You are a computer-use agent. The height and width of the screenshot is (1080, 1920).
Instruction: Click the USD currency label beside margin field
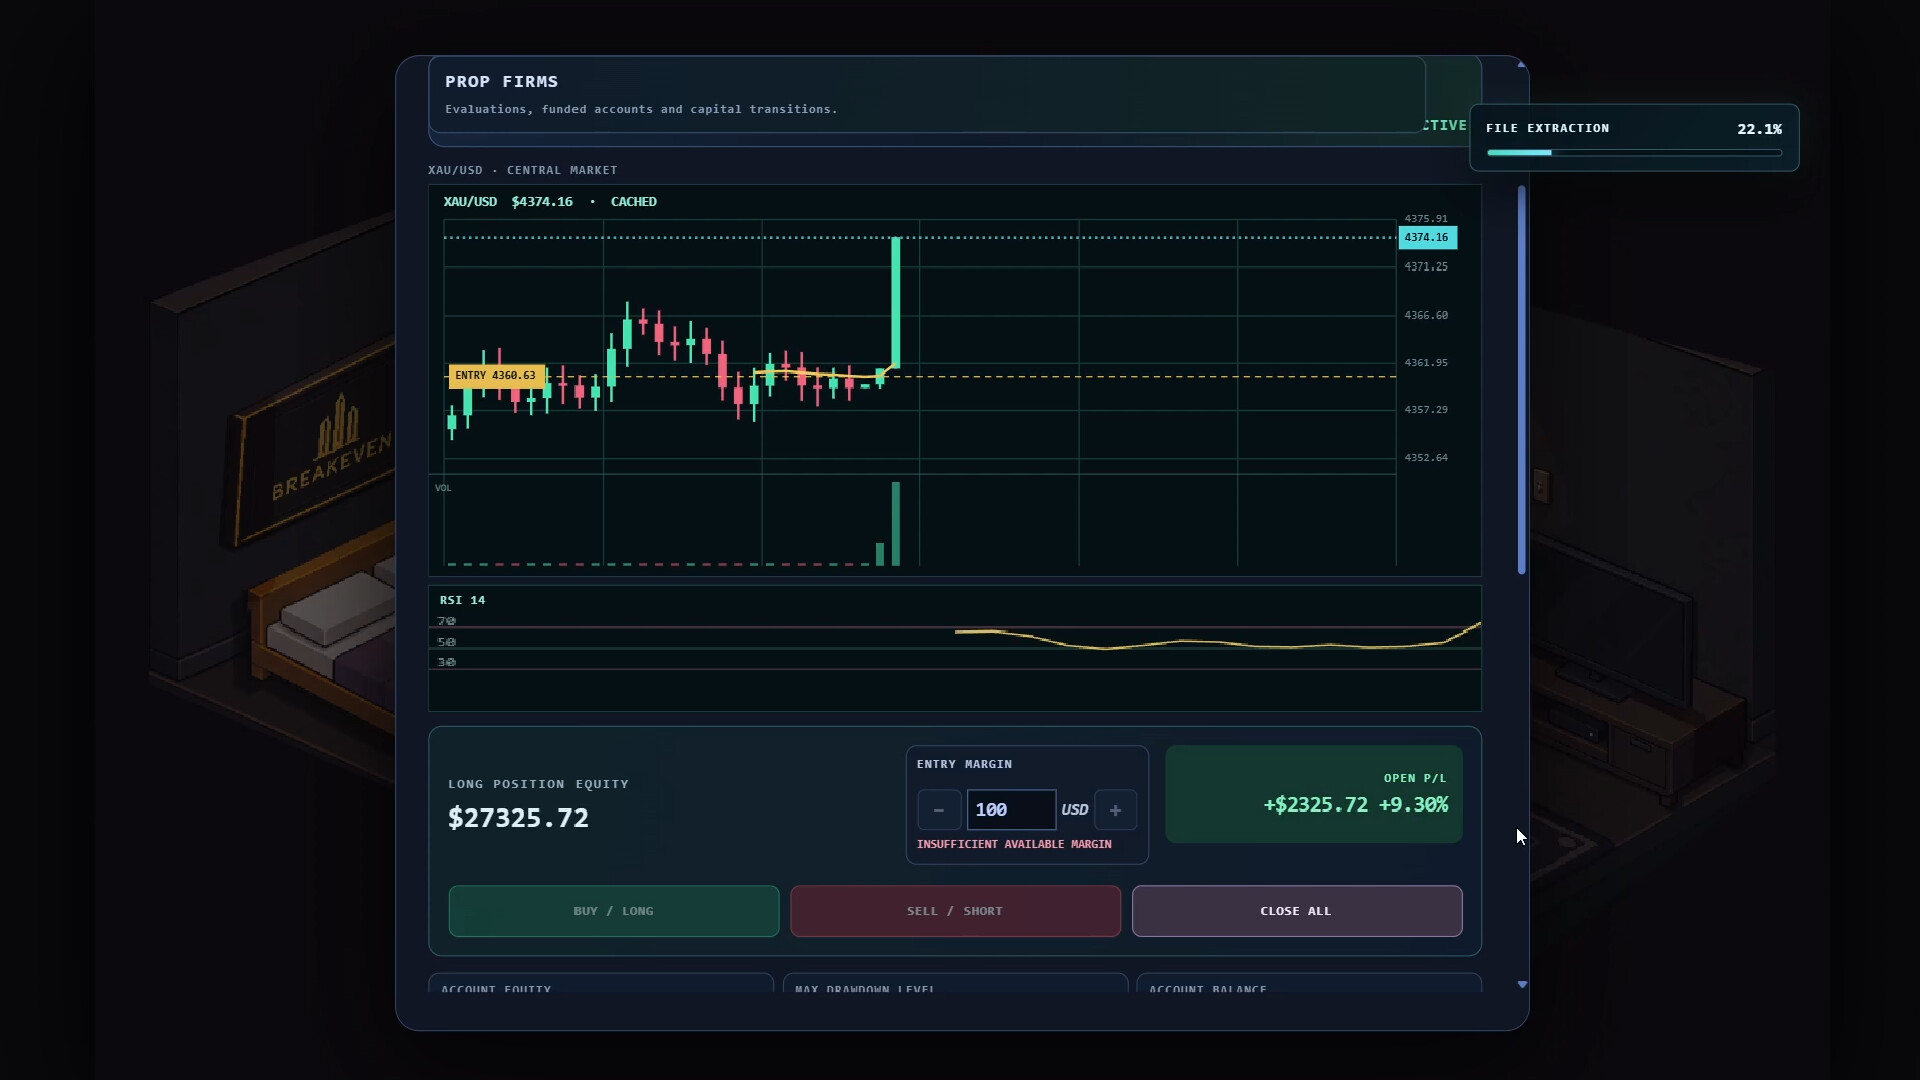pos(1075,810)
